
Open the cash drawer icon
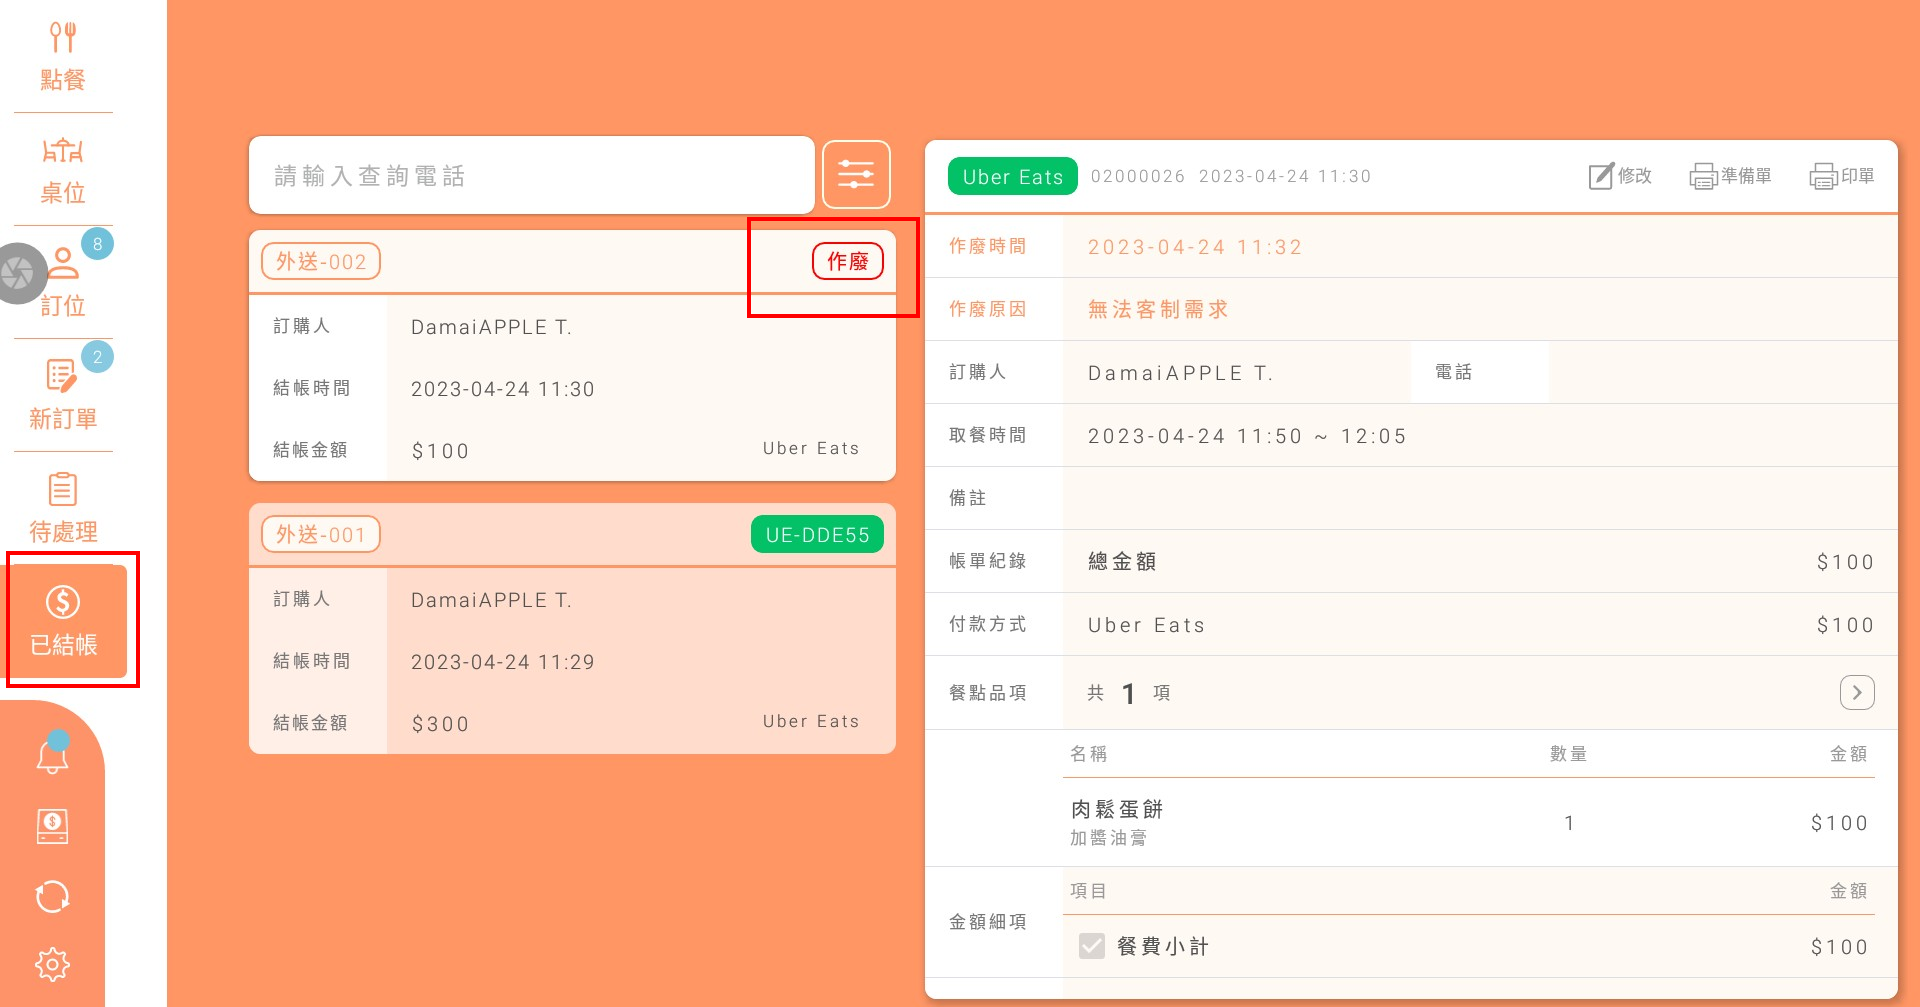point(52,826)
